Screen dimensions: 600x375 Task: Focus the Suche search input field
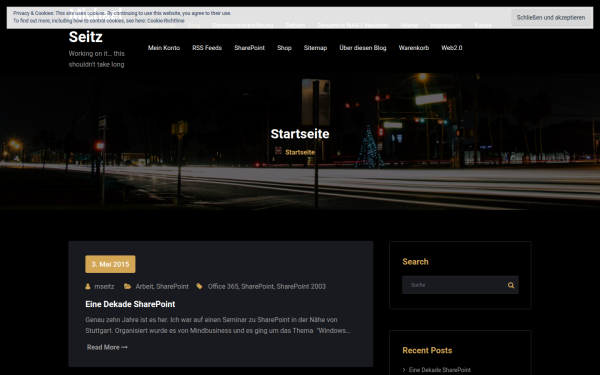(x=455, y=285)
